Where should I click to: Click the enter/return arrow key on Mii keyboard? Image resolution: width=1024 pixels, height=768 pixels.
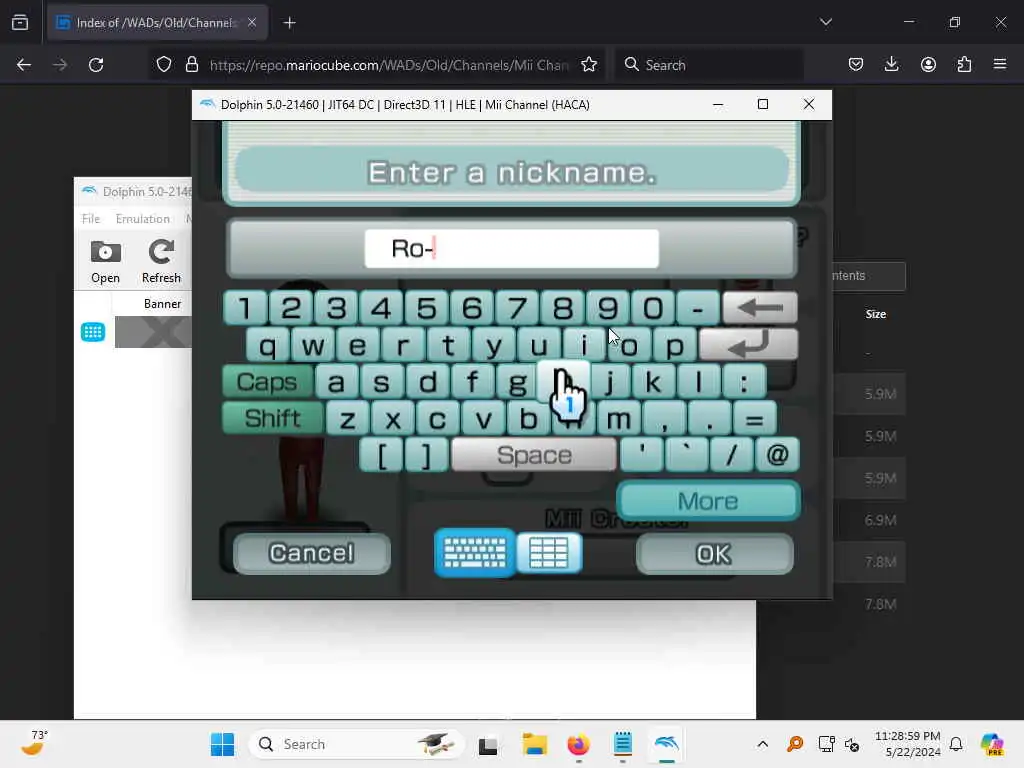(x=748, y=344)
